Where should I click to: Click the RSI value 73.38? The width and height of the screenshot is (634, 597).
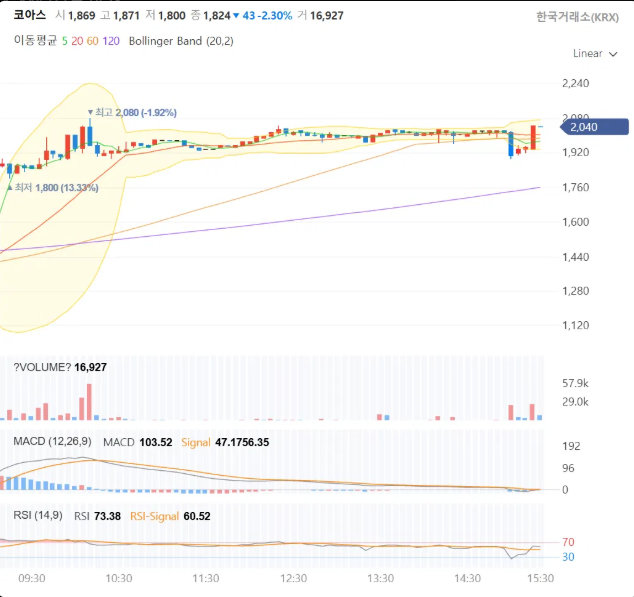[107, 516]
